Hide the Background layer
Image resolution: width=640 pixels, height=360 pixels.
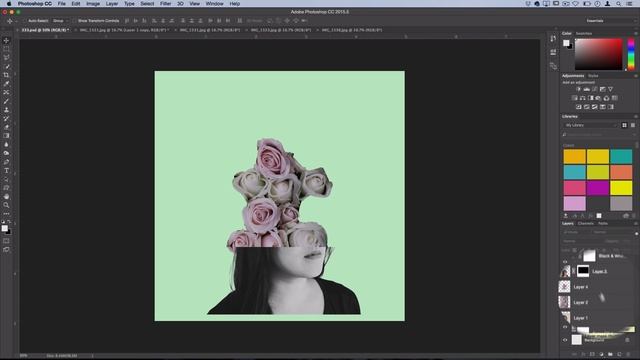565,340
